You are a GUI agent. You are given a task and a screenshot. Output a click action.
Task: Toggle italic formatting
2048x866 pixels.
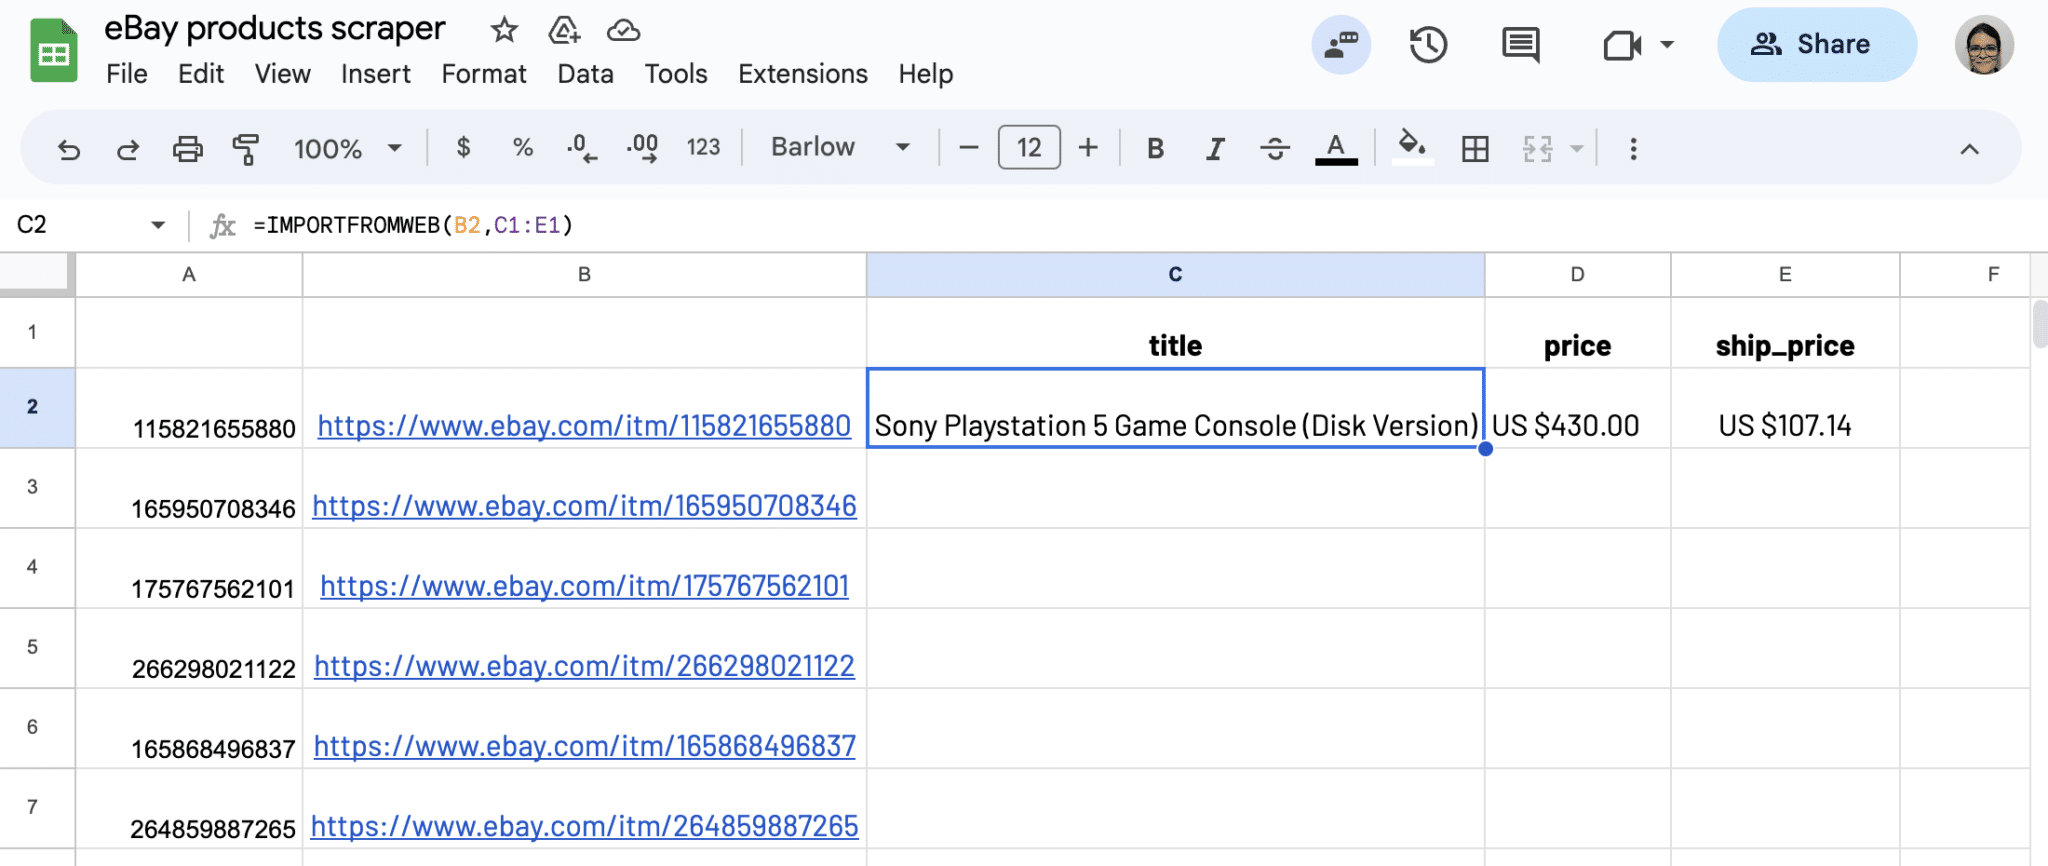point(1215,149)
